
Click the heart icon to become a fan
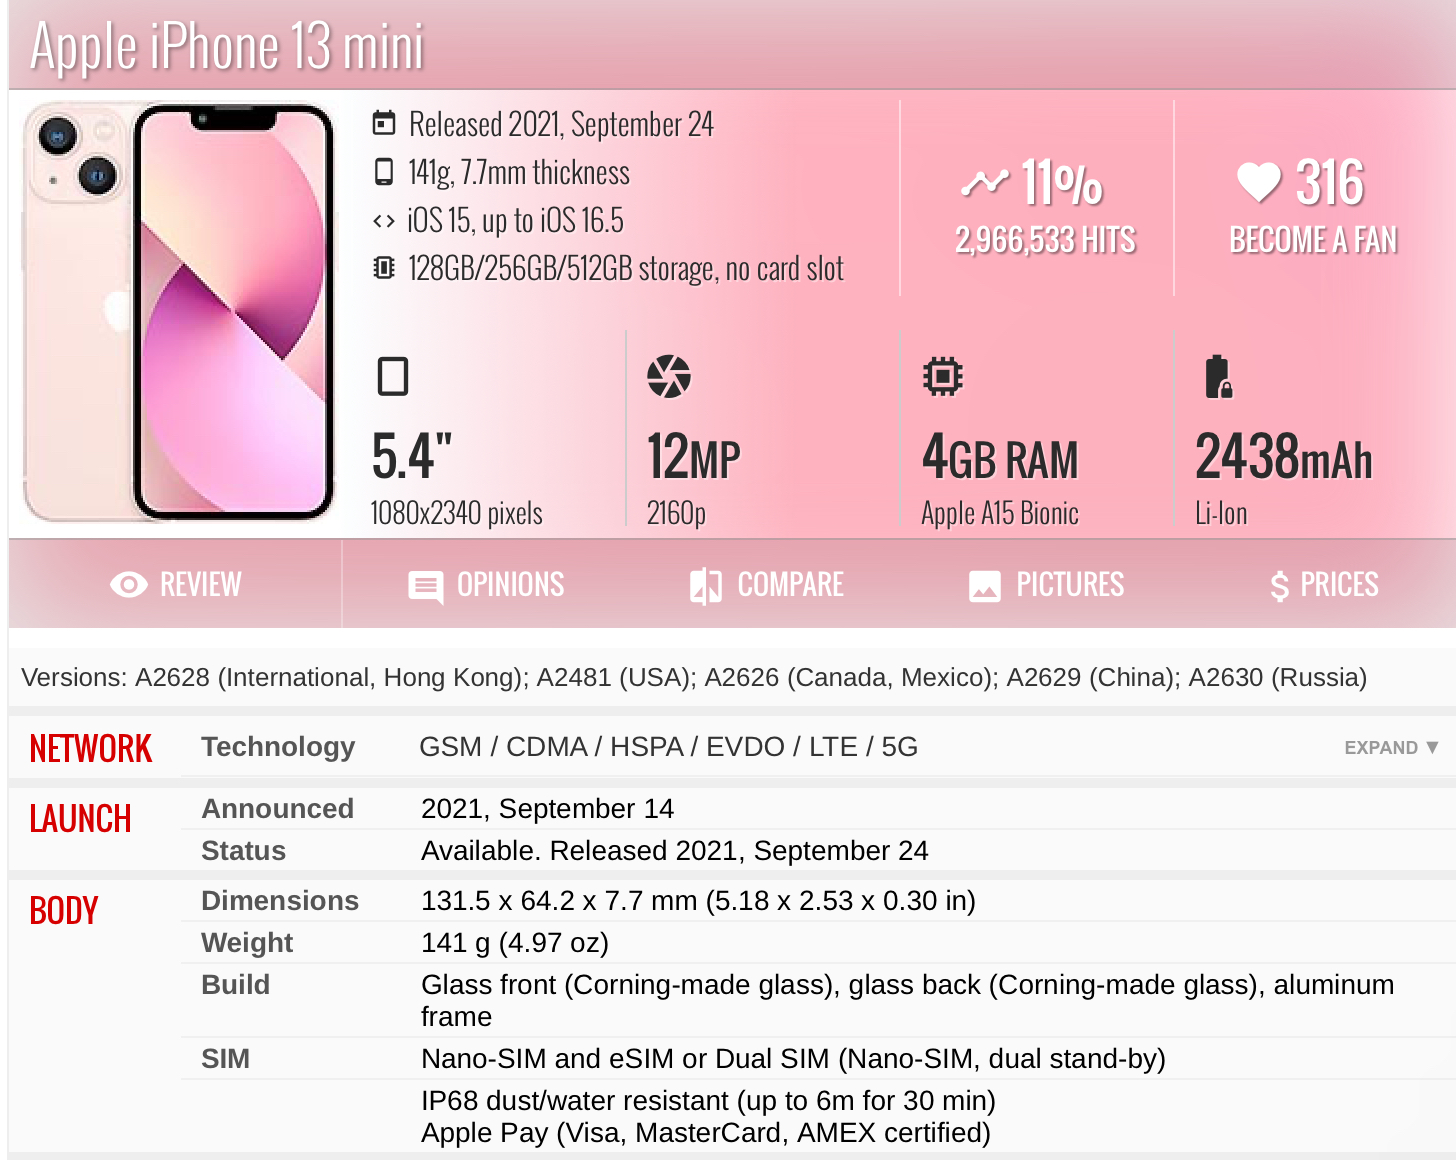(x=1258, y=182)
